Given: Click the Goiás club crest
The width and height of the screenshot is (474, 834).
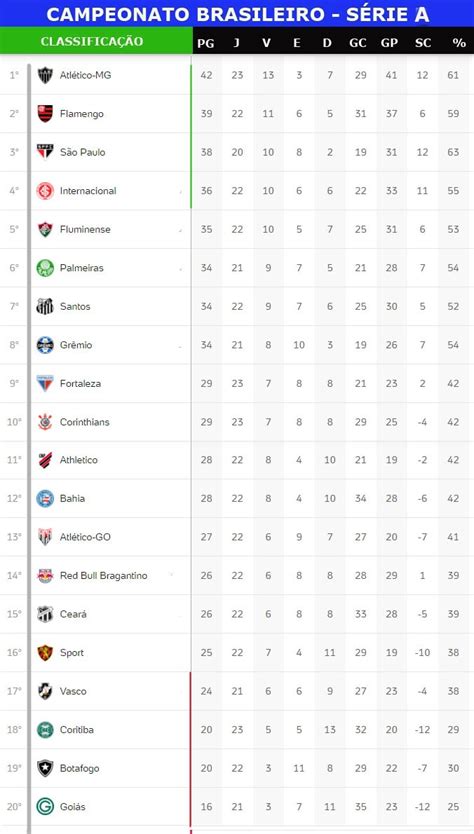Looking at the screenshot, I should point(45,806).
